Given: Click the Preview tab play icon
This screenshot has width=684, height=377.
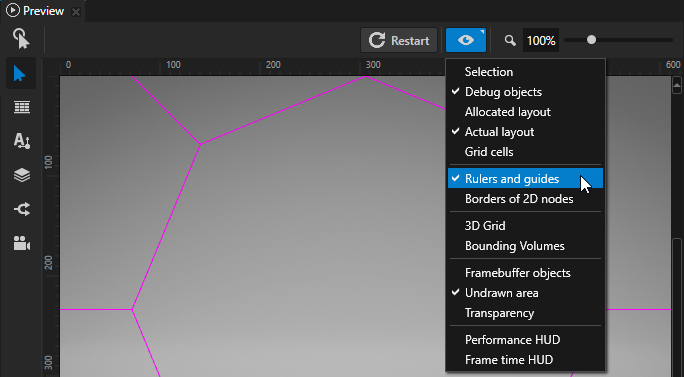Looking at the screenshot, I should point(13,10).
